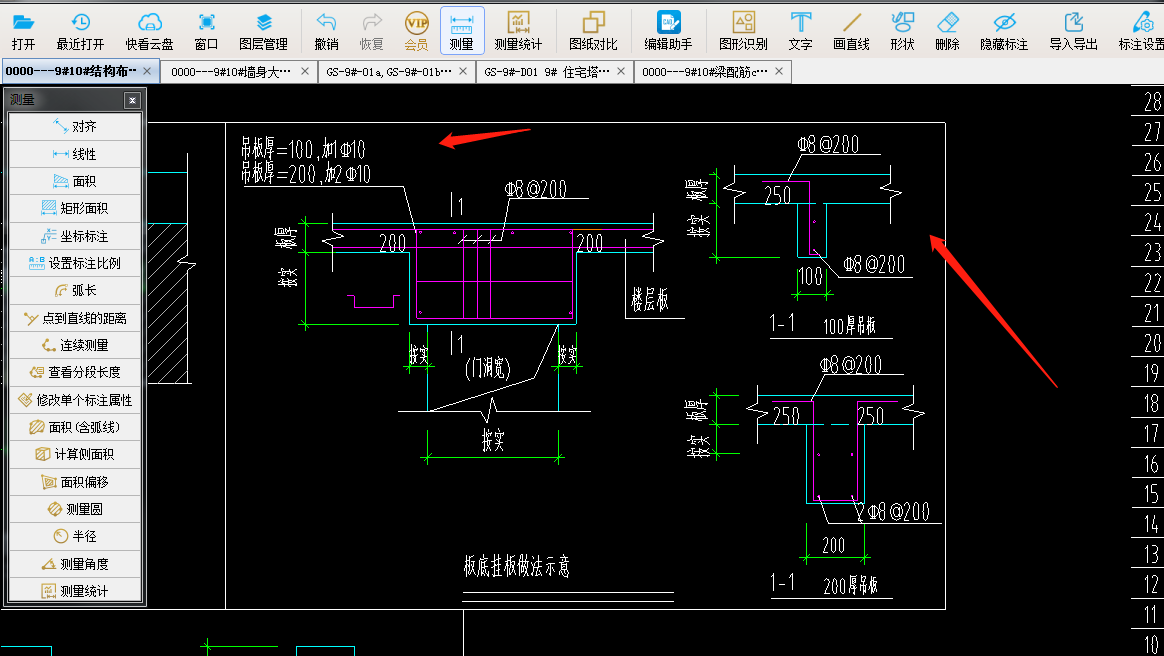Click the 楼层板 label in drawing

(650, 300)
